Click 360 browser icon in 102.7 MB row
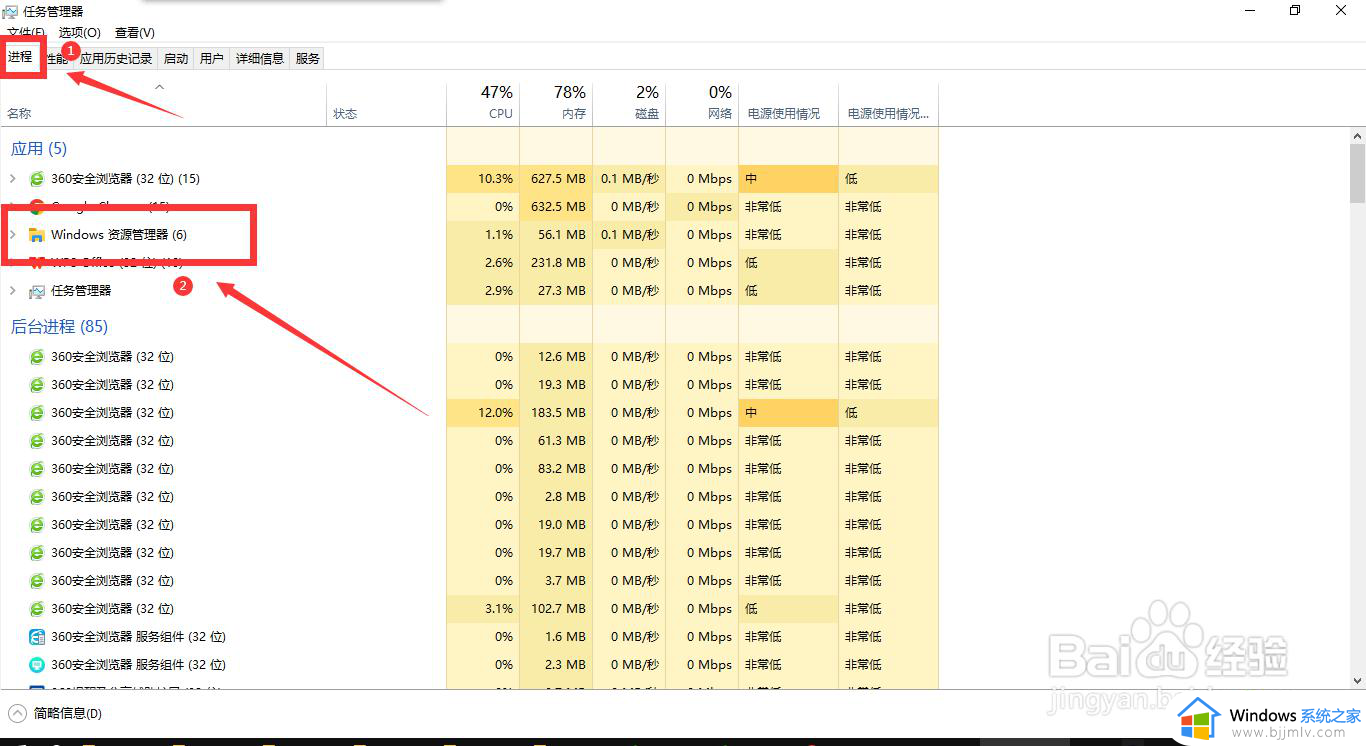 pos(37,609)
